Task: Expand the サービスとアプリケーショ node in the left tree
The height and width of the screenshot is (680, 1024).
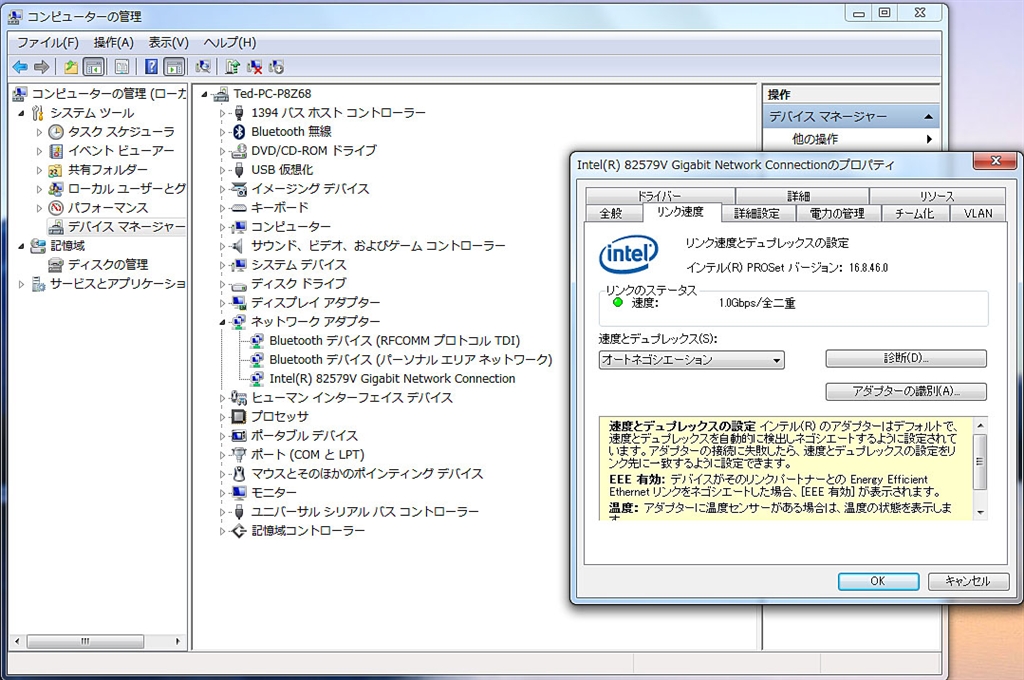Action: (22, 284)
